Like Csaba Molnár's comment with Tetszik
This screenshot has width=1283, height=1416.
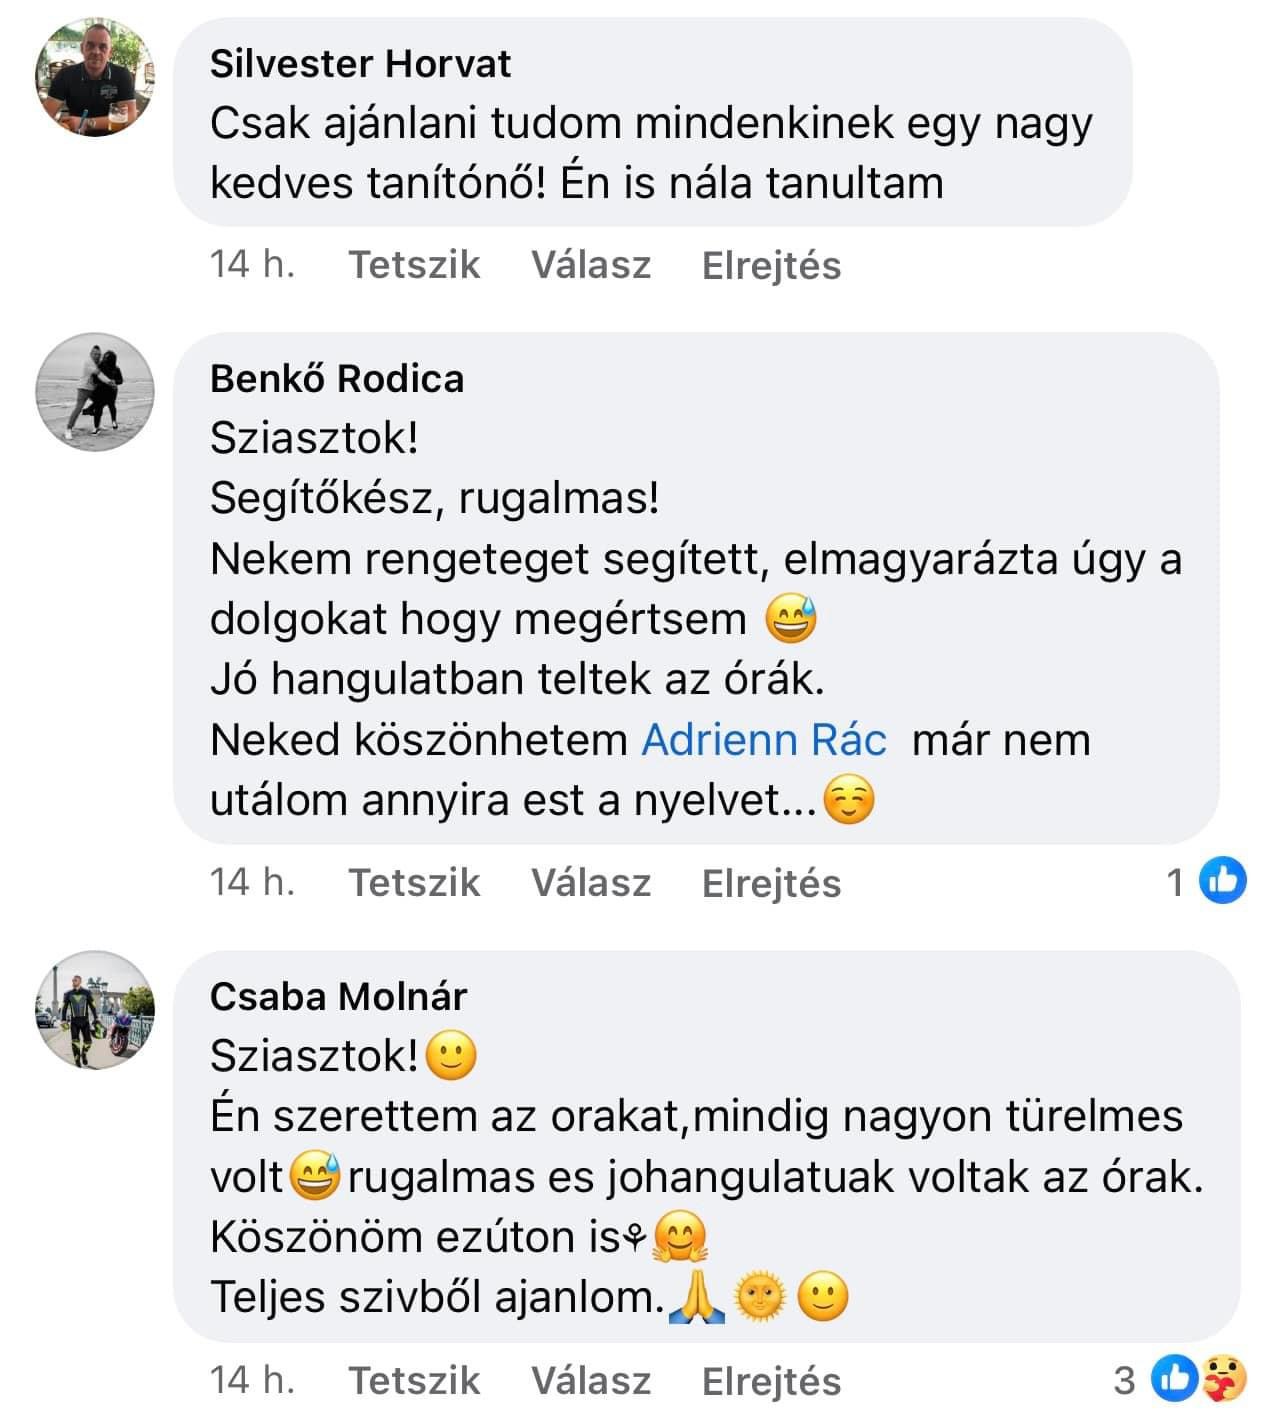[x=414, y=1381]
